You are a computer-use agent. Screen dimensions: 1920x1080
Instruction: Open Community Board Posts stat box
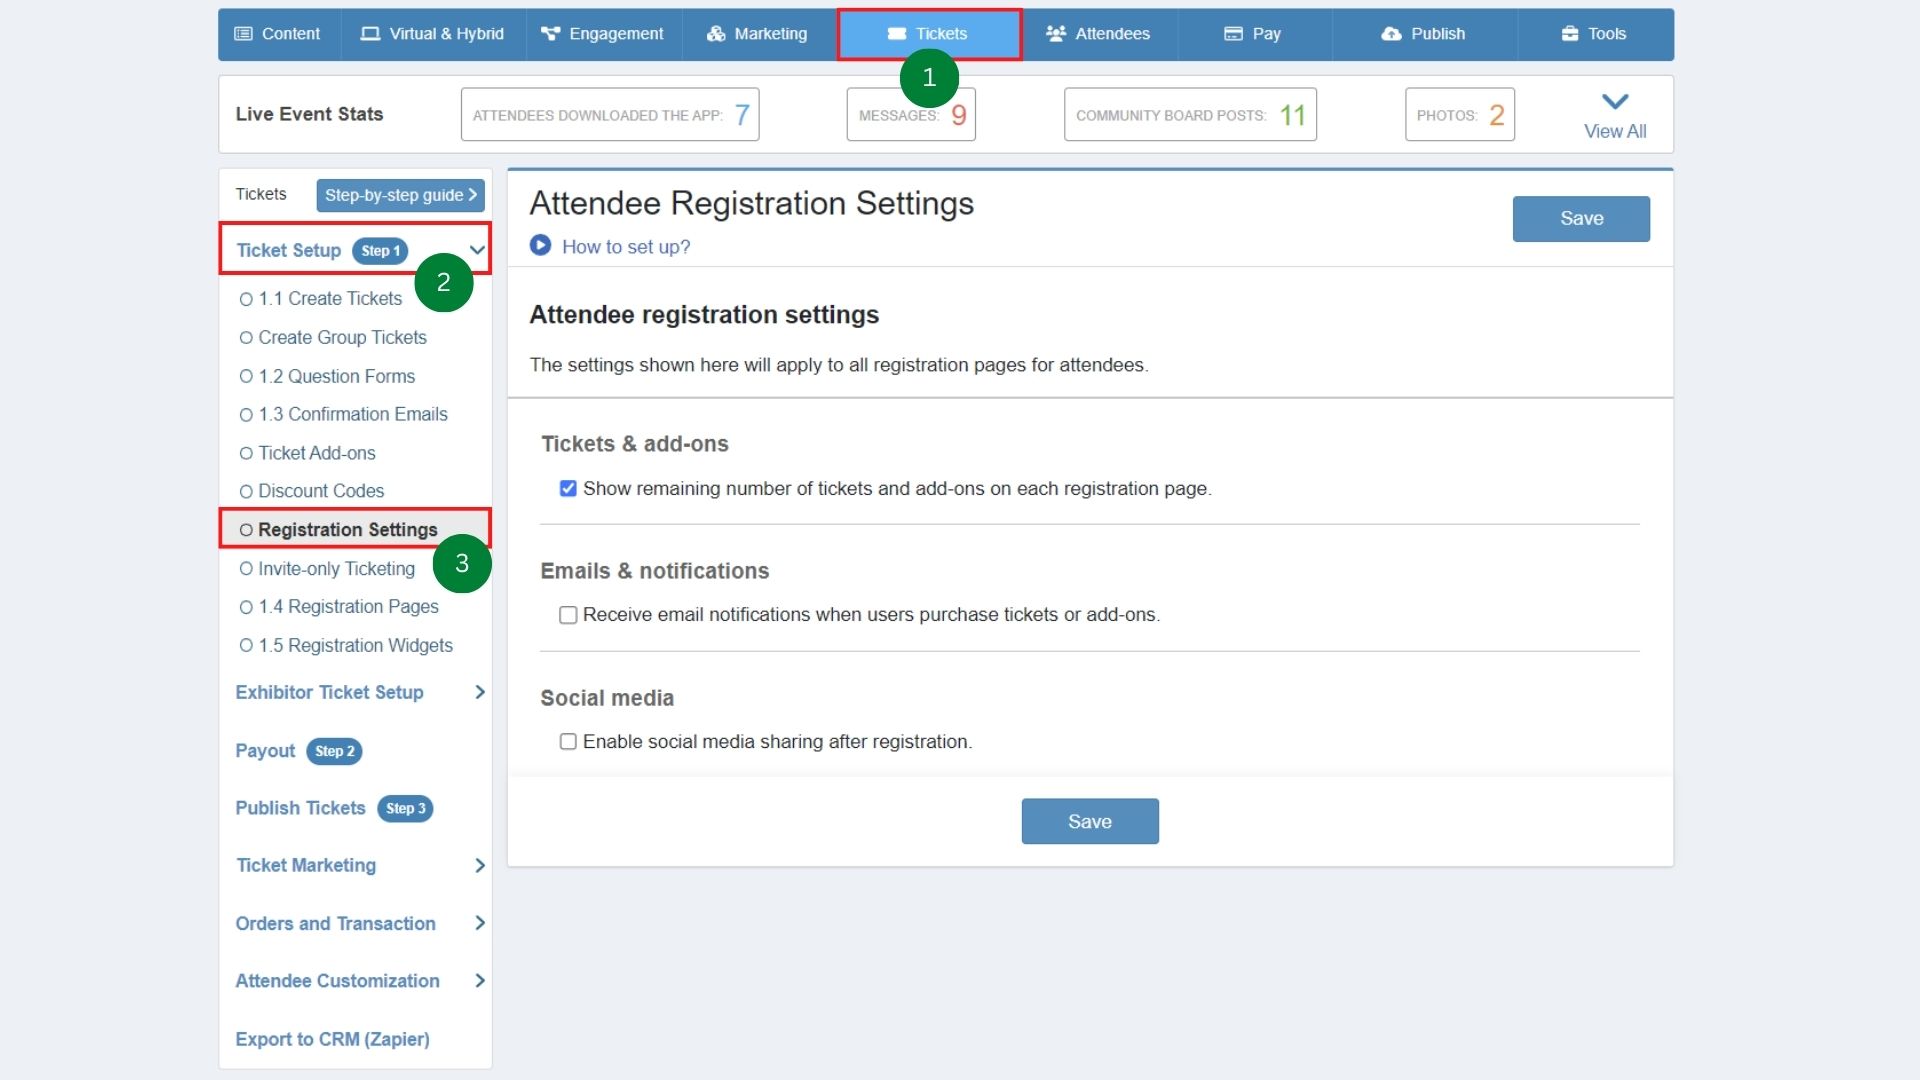pyautogui.click(x=1190, y=115)
